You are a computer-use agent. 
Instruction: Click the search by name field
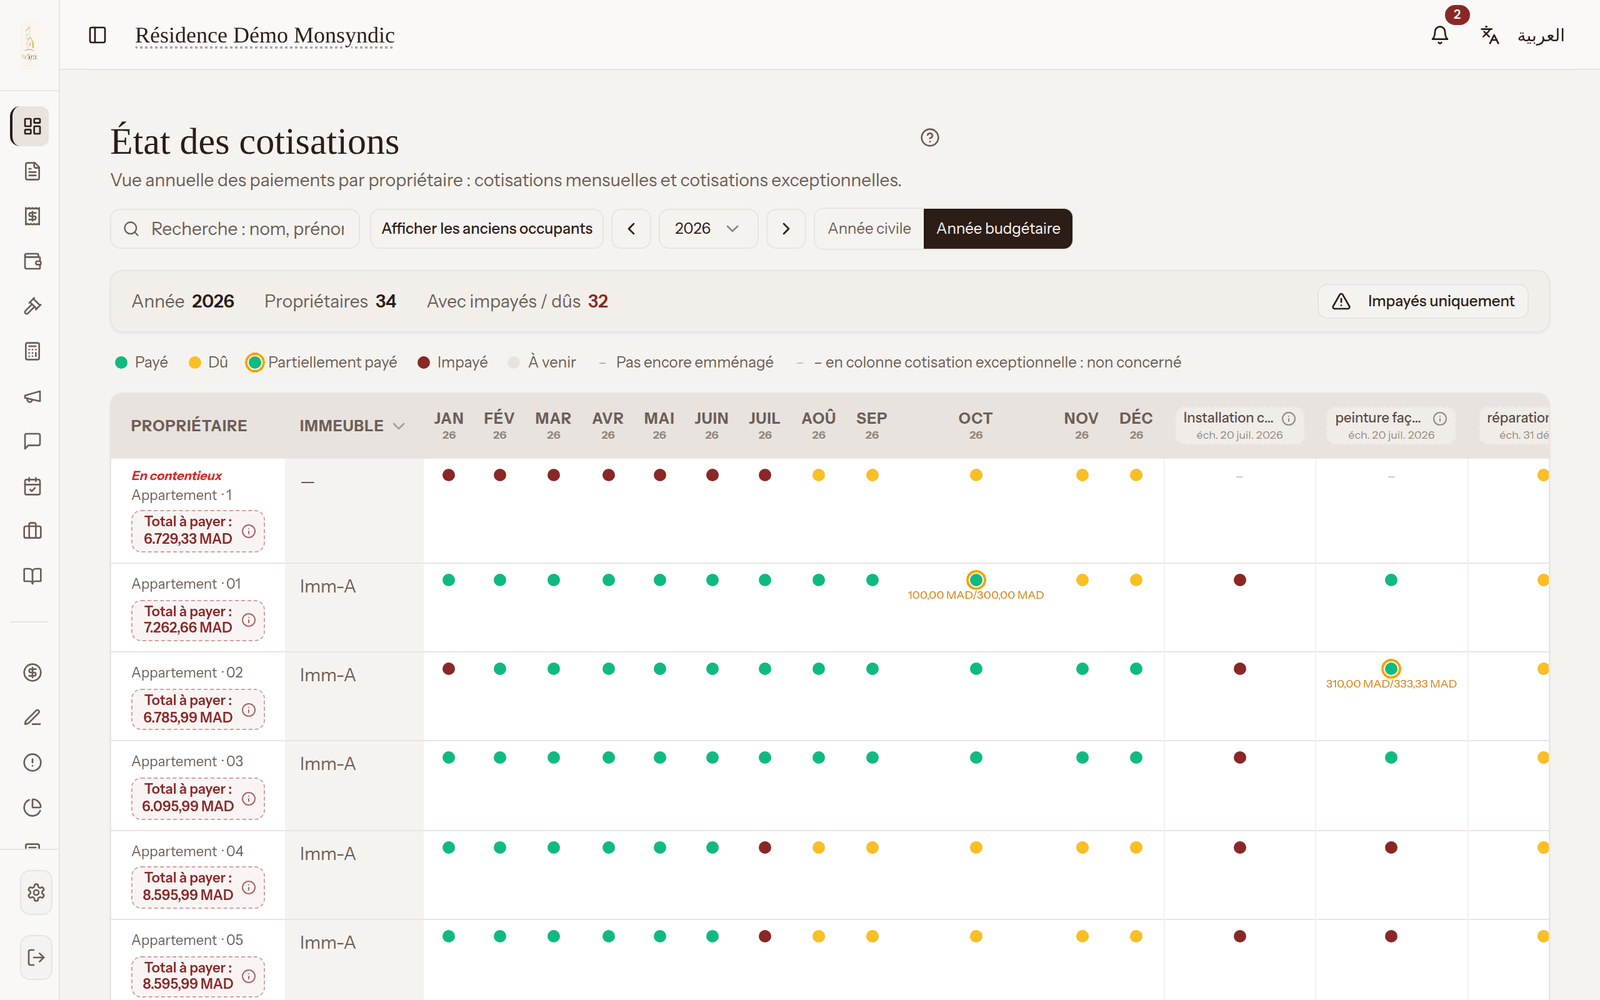point(236,229)
